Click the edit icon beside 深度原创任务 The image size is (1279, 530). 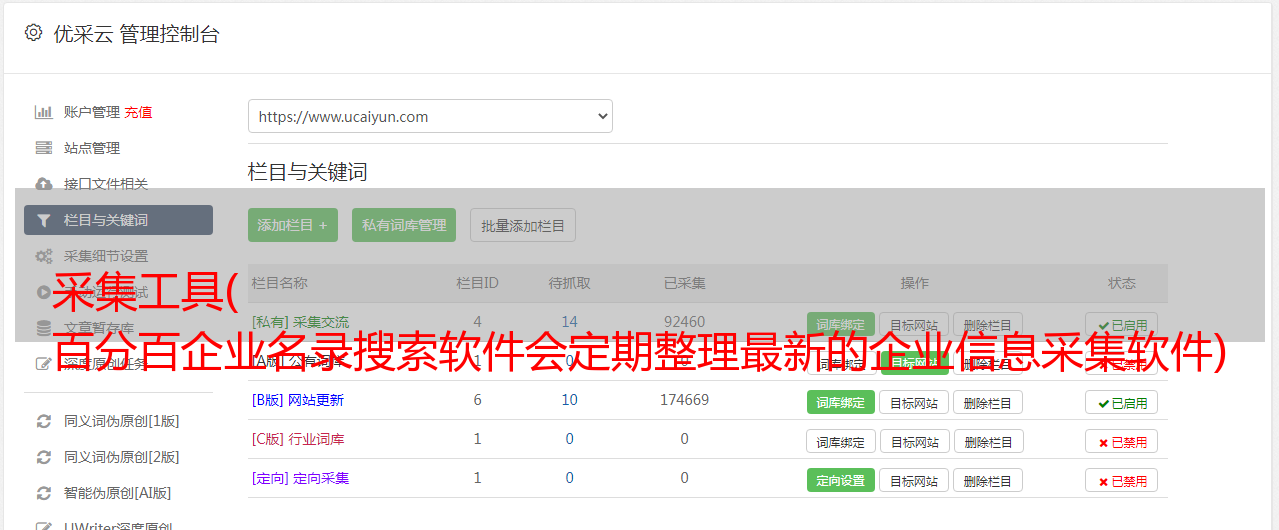click(44, 363)
